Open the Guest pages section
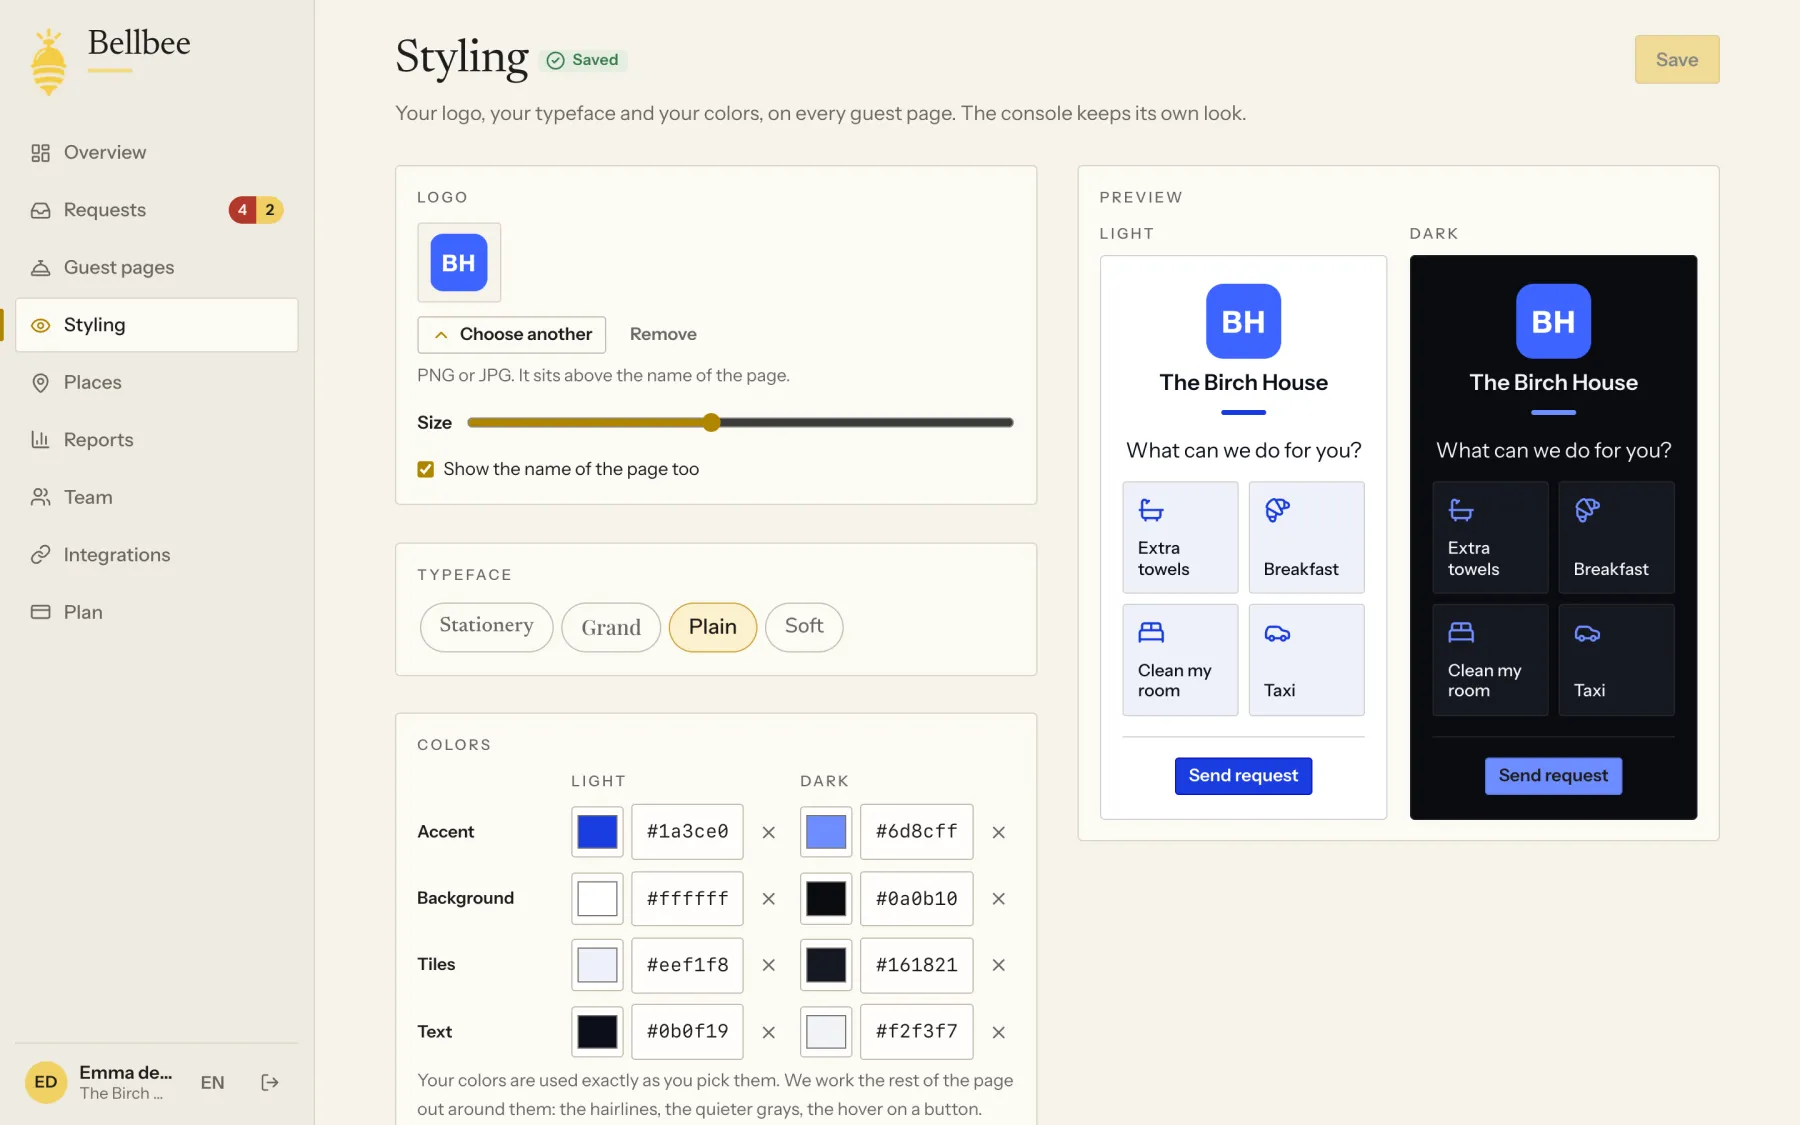1800x1125 pixels. tap(156, 267)
